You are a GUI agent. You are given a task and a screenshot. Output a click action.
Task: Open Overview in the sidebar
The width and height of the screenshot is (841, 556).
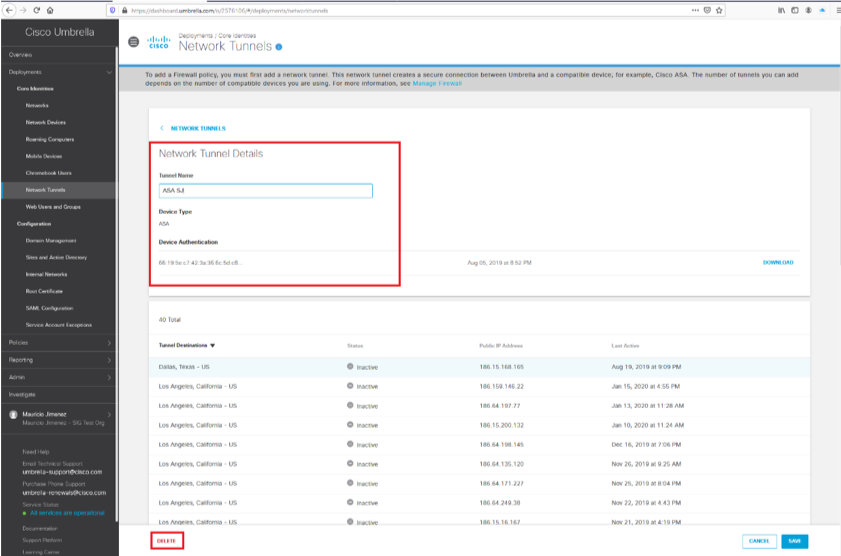(20, 55)
